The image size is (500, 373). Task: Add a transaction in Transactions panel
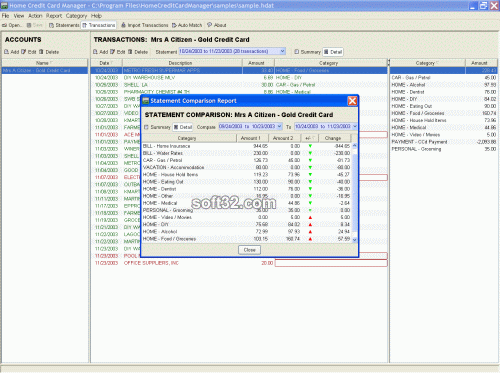click(x=100, y=52)
